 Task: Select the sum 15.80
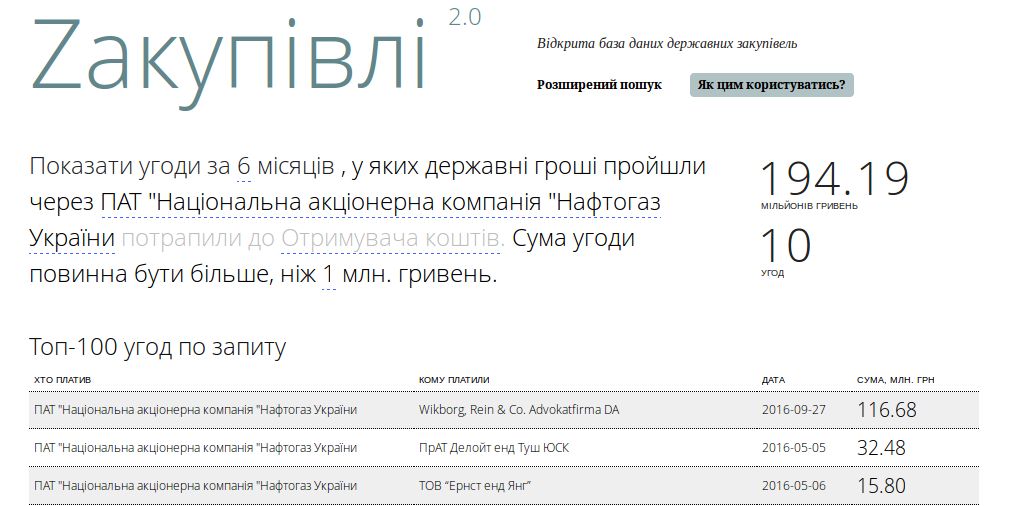881,486
